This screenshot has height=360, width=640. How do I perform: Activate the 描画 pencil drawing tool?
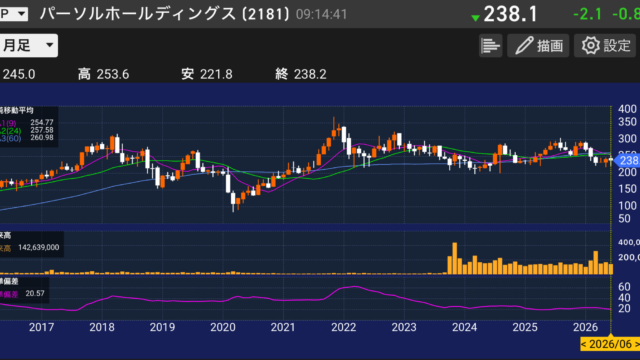click(x=538, y=45)
